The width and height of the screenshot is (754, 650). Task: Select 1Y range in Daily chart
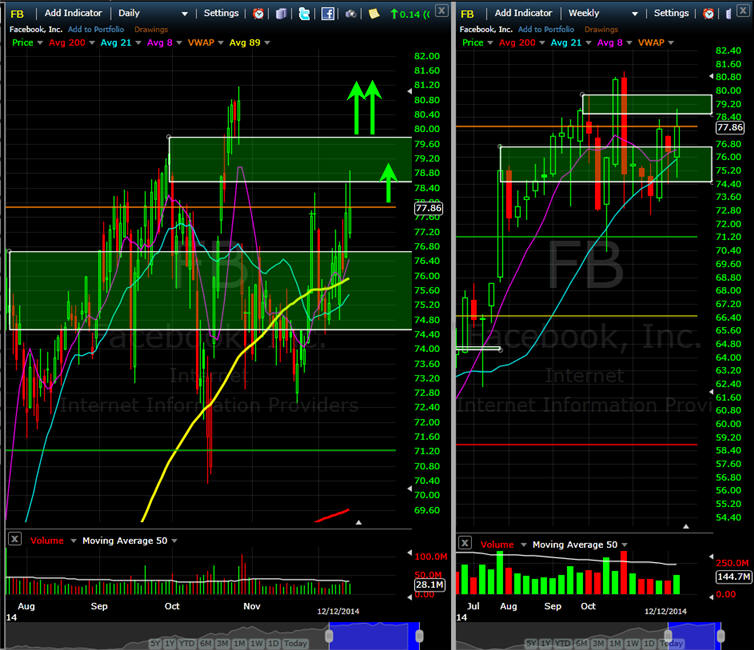coord(170,643)
